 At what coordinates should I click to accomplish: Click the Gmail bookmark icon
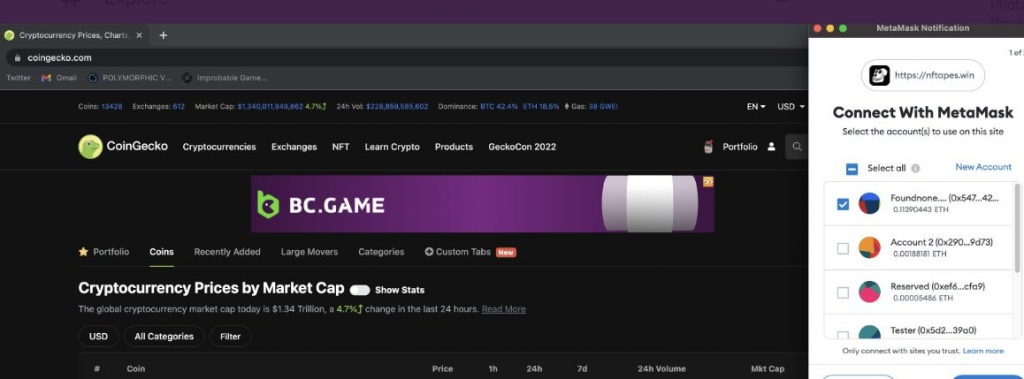46,78
